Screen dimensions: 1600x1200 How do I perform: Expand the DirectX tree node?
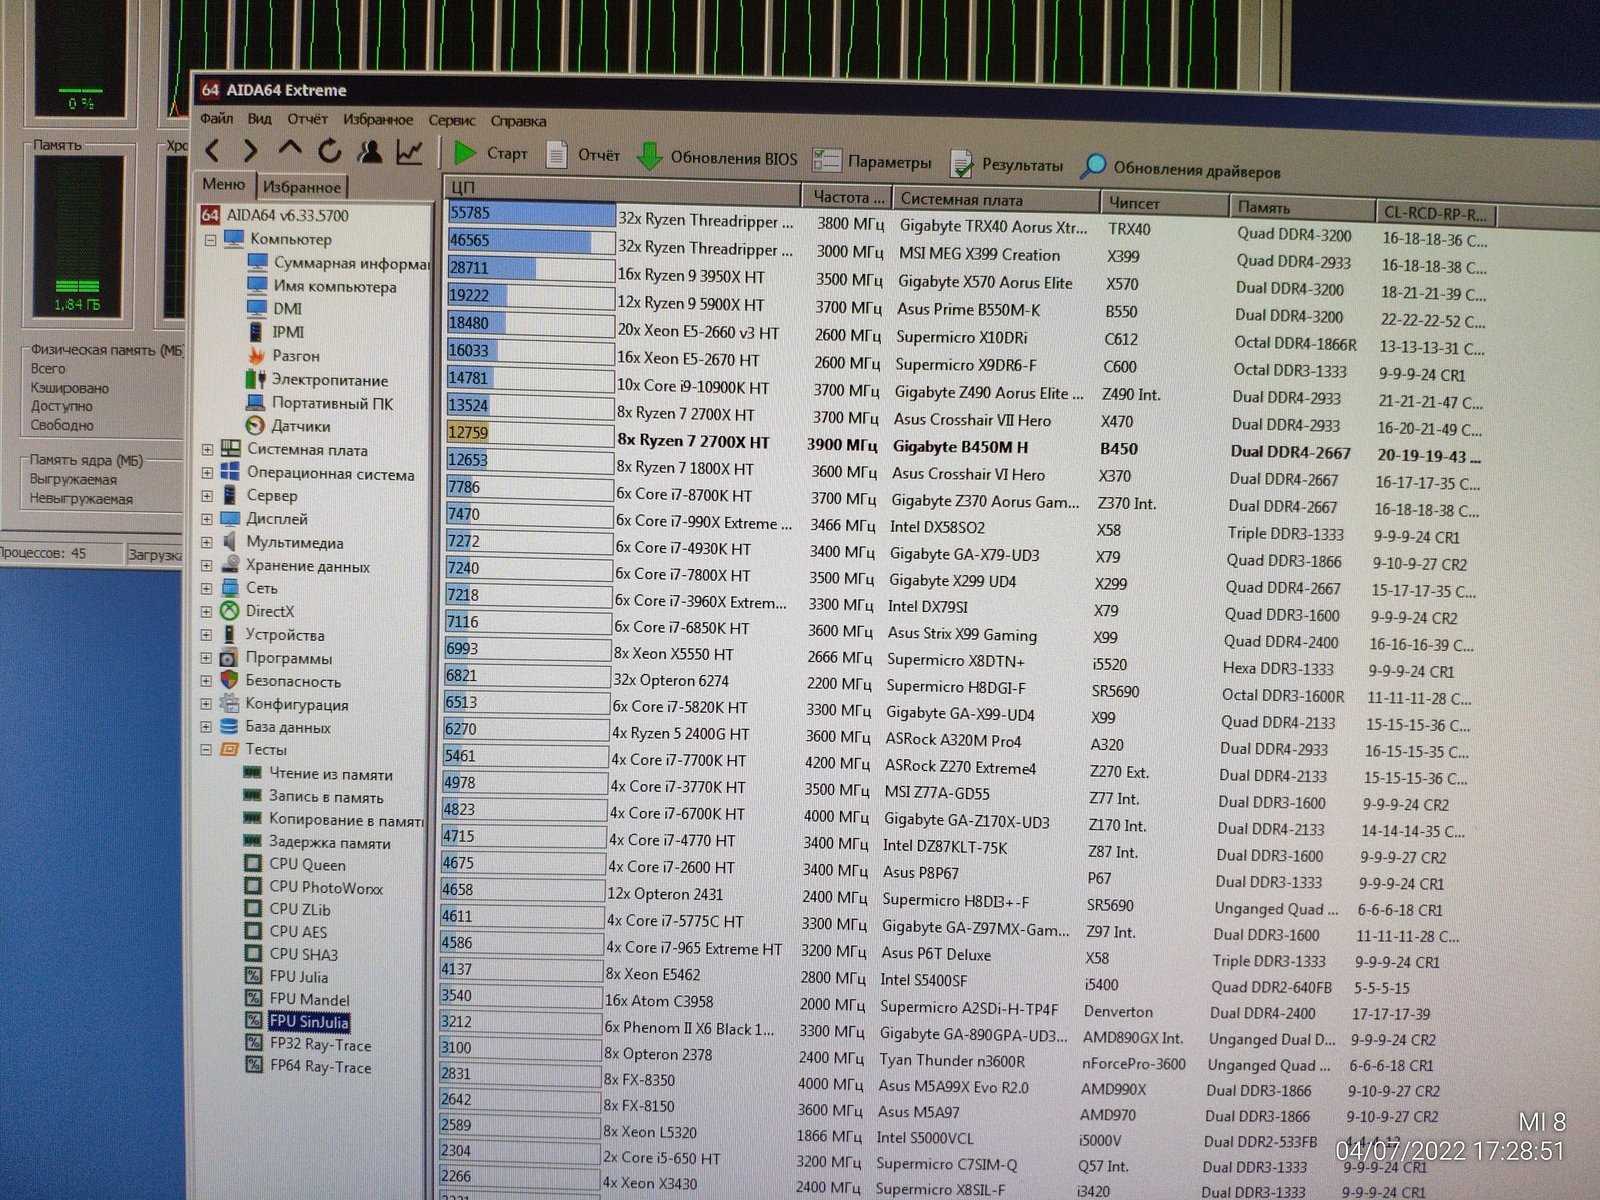click(x=206, y=611)
